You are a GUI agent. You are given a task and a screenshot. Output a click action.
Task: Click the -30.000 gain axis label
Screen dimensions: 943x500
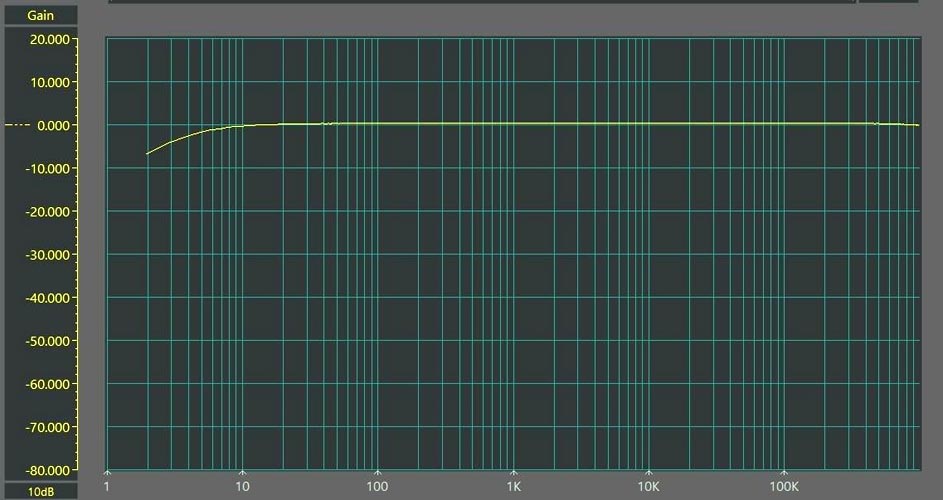pos(48,255)
